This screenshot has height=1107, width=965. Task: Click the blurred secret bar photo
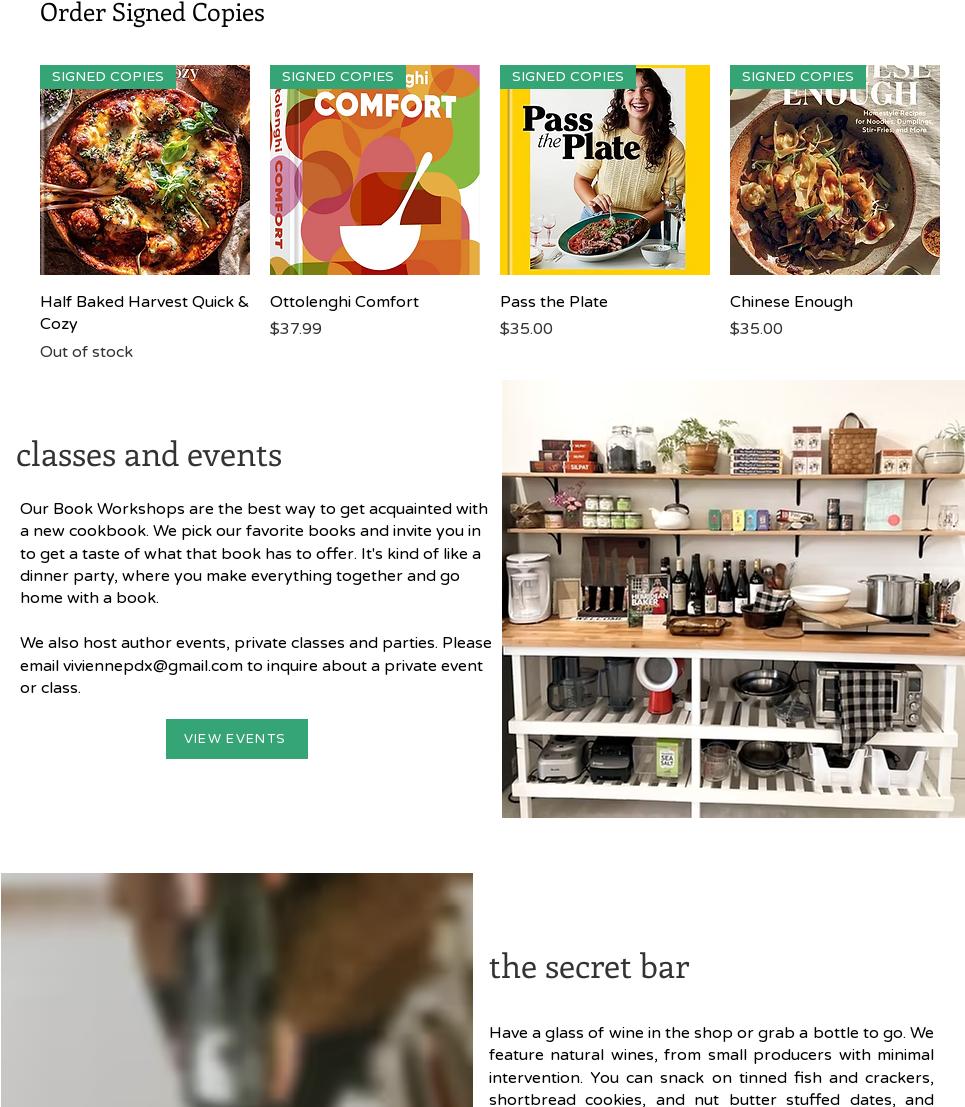tap(236, 990)
